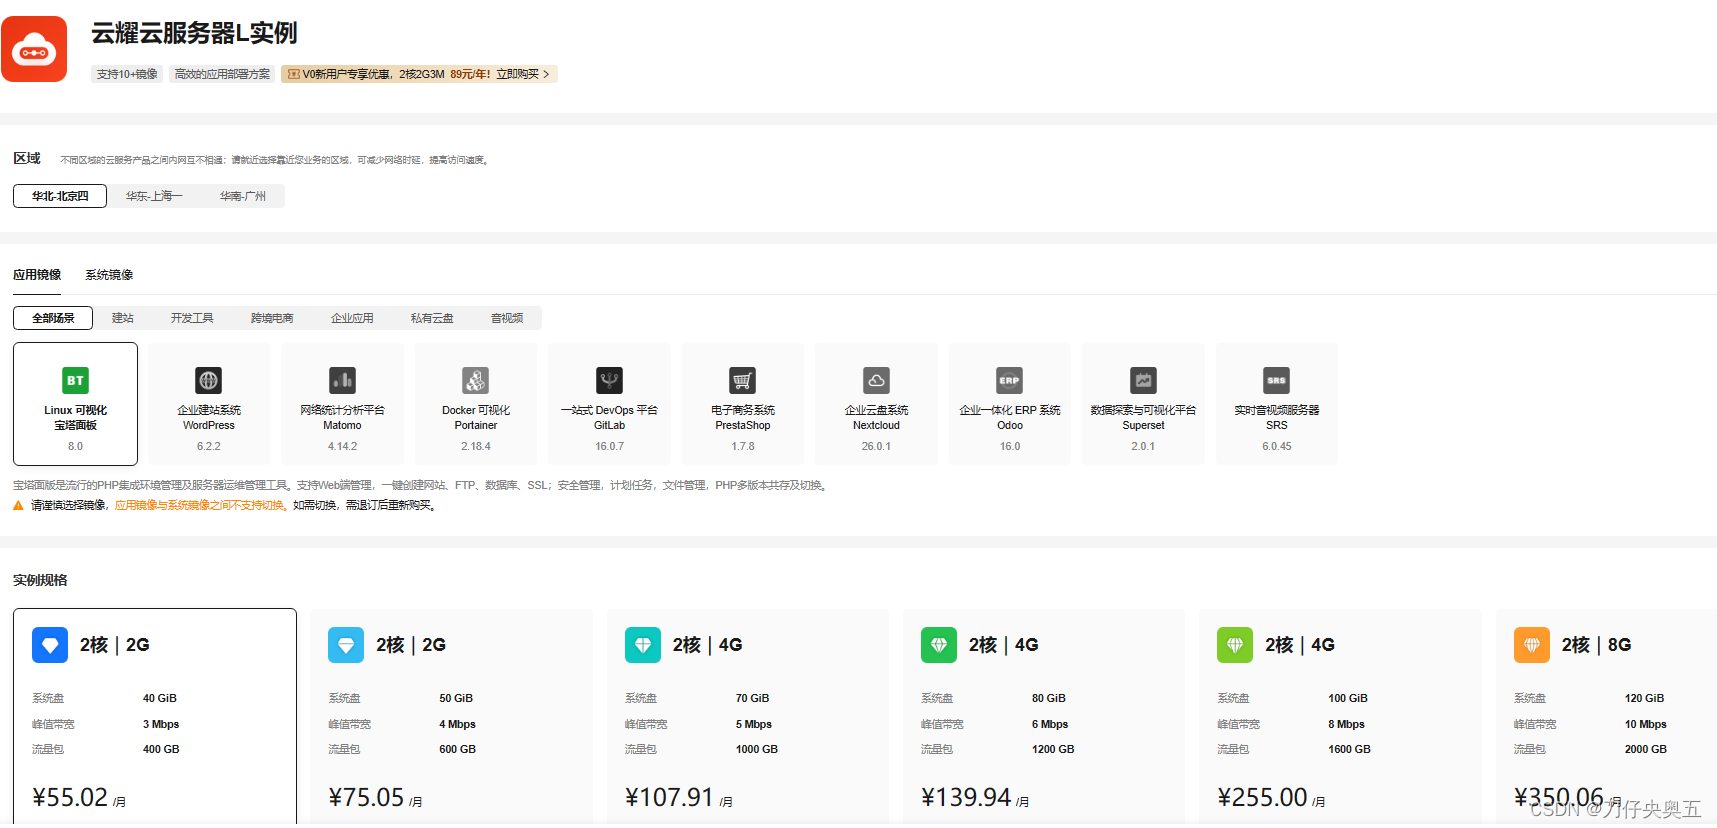
Task: Select the PrestaShop shopping cart icon
Action: click(742, 380)
